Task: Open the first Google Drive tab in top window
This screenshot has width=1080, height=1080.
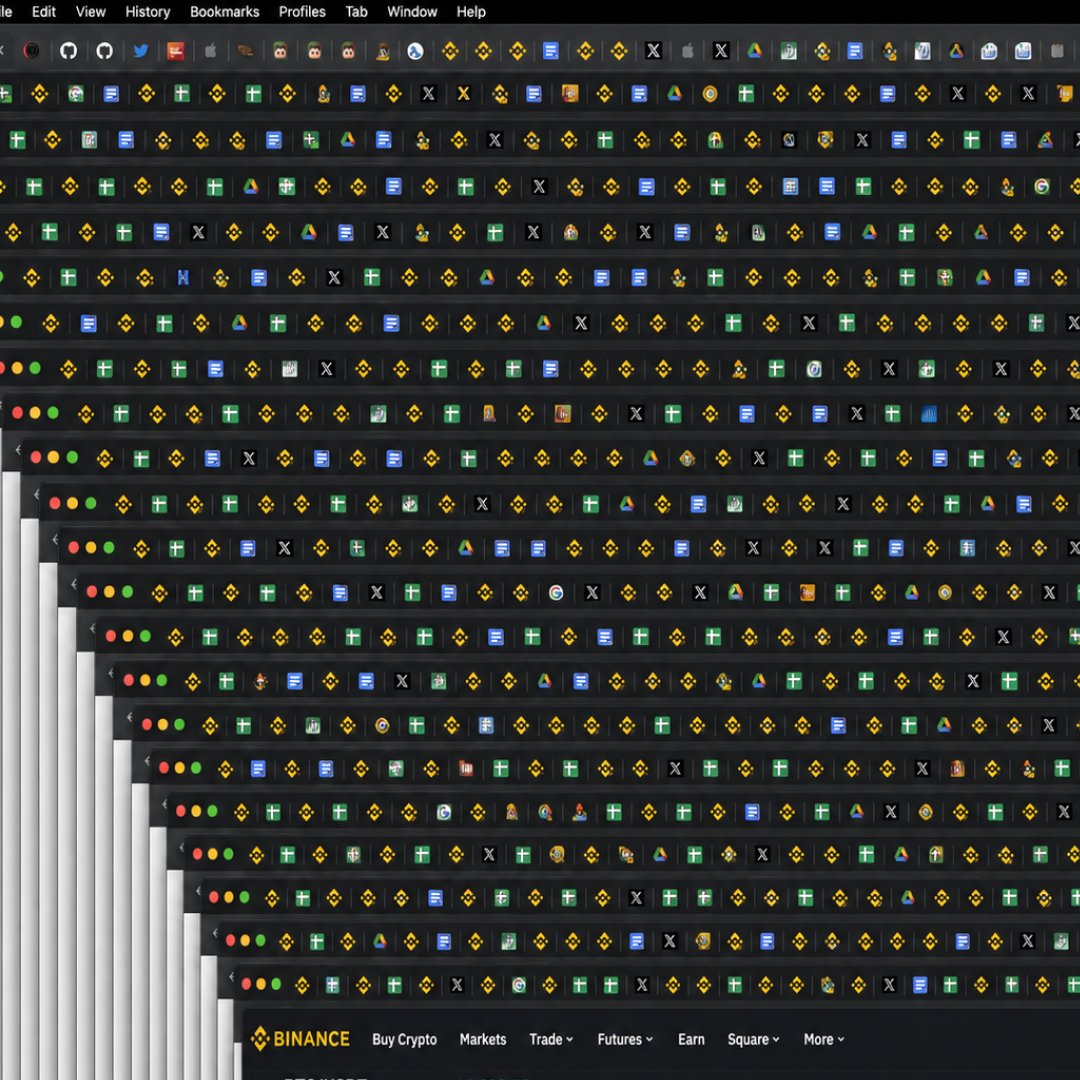Action: (x=755, y=50)
